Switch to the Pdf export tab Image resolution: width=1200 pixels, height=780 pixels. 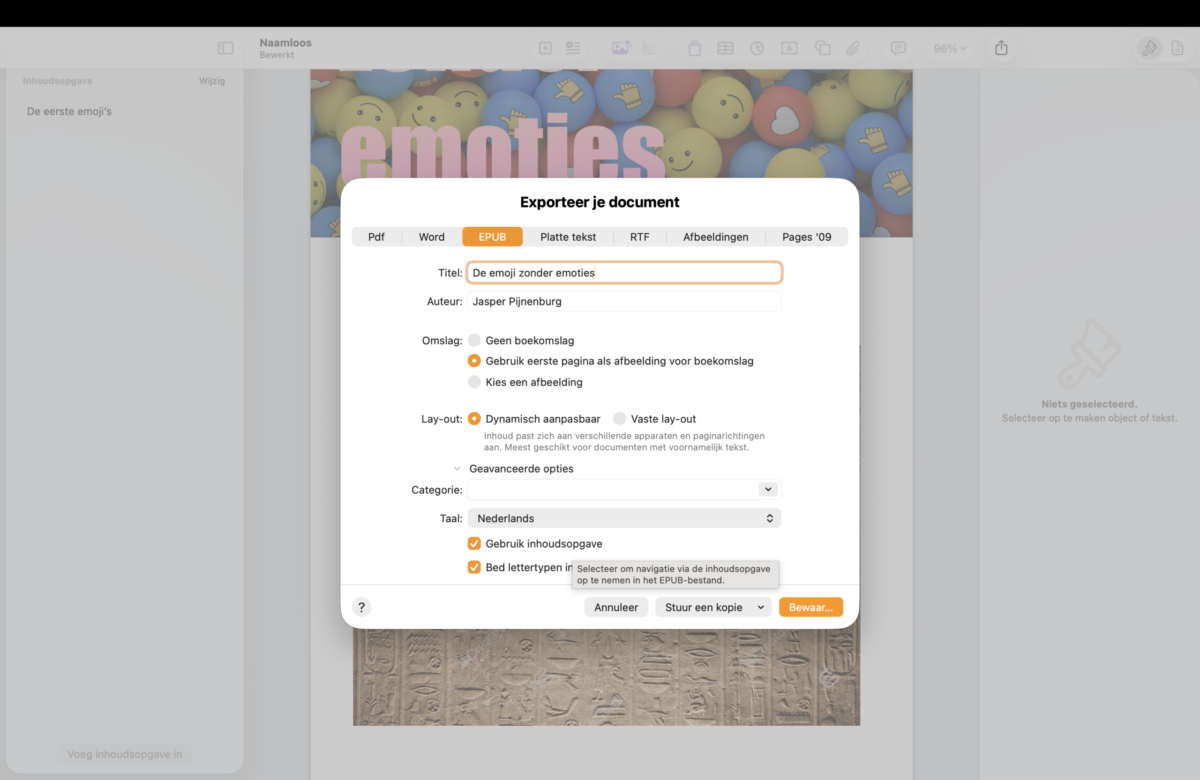376,237
